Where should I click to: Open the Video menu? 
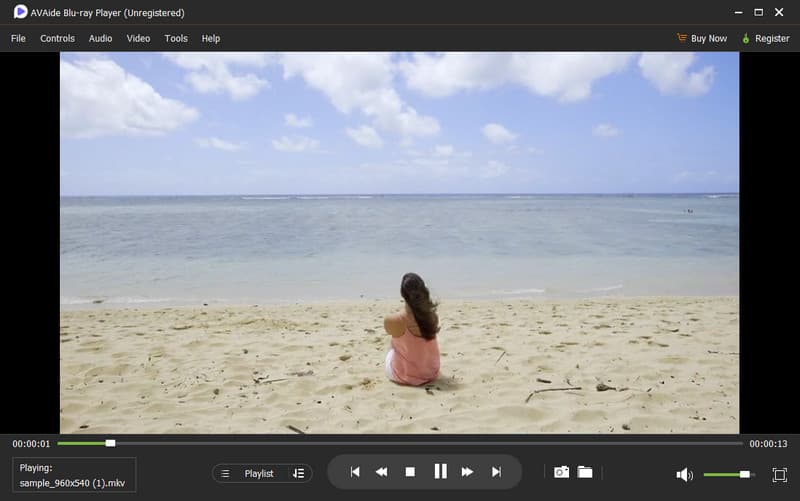[138, 38]
